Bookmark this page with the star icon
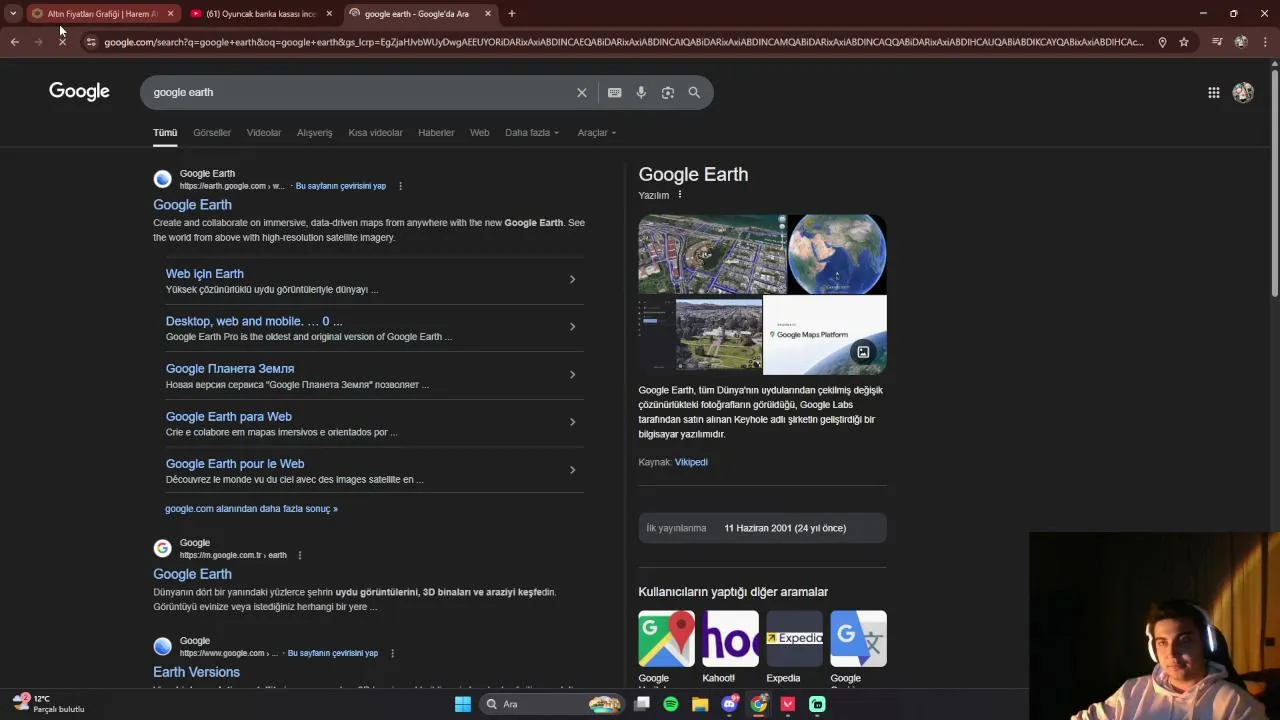This screenshot has height=720, width=1280. click(x=1184, y=42)
